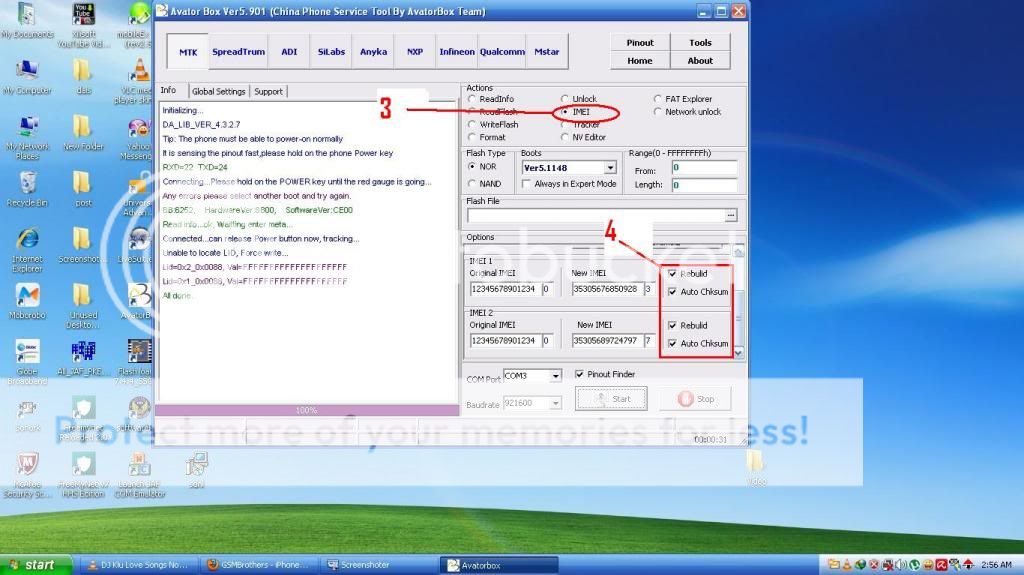1024x575 pixels.
Task: Open the Flash tool desktop icon
Action: pyautogui.click(x=139, y=363)
